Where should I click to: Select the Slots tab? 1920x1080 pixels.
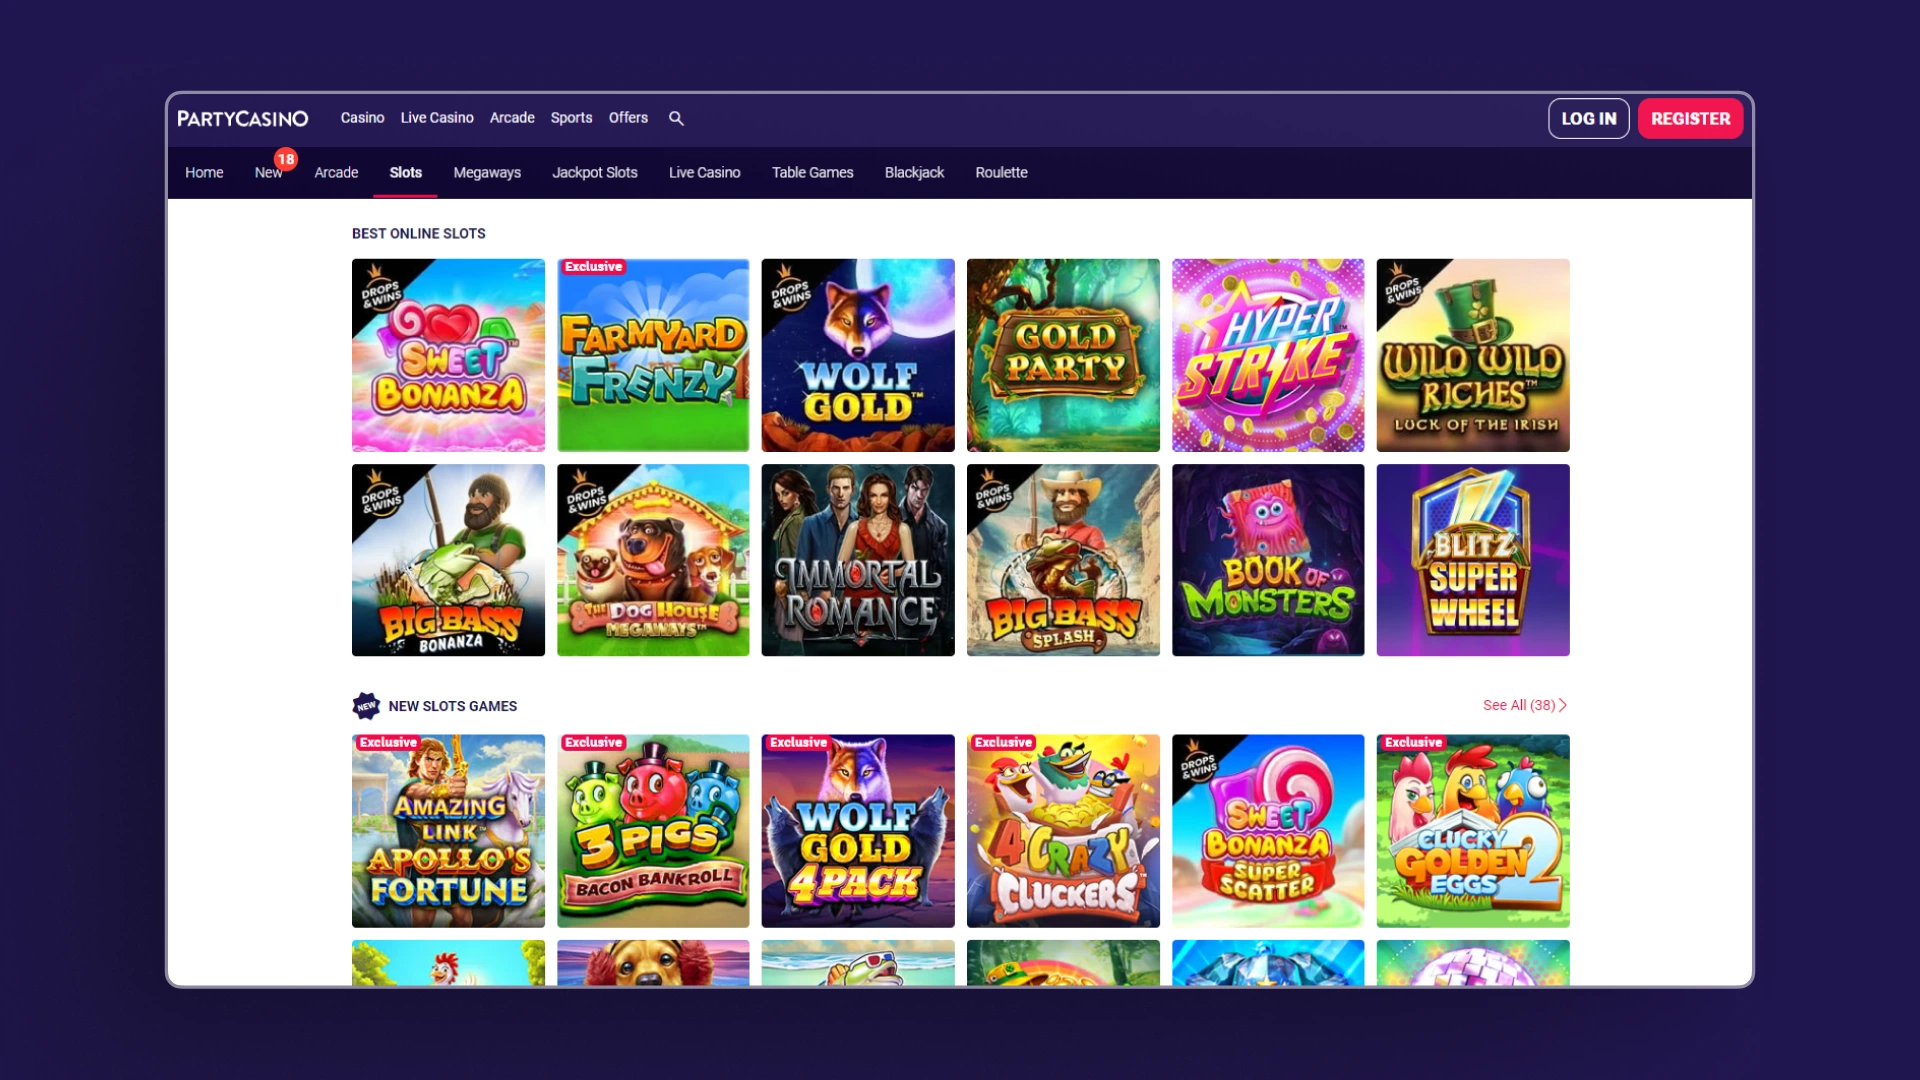coord(405,173)
